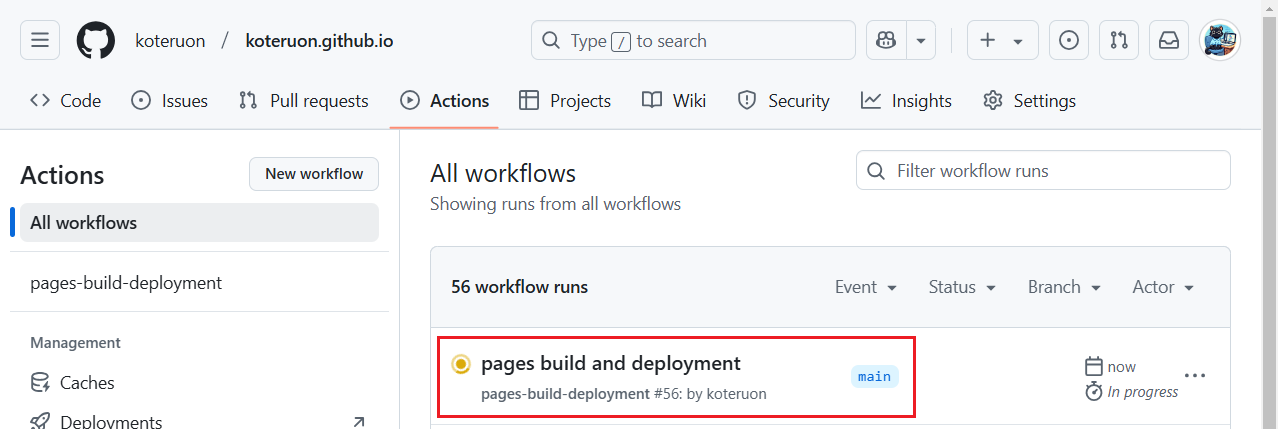
Task: Open the user profile avatar
Action: [1220, 40]
